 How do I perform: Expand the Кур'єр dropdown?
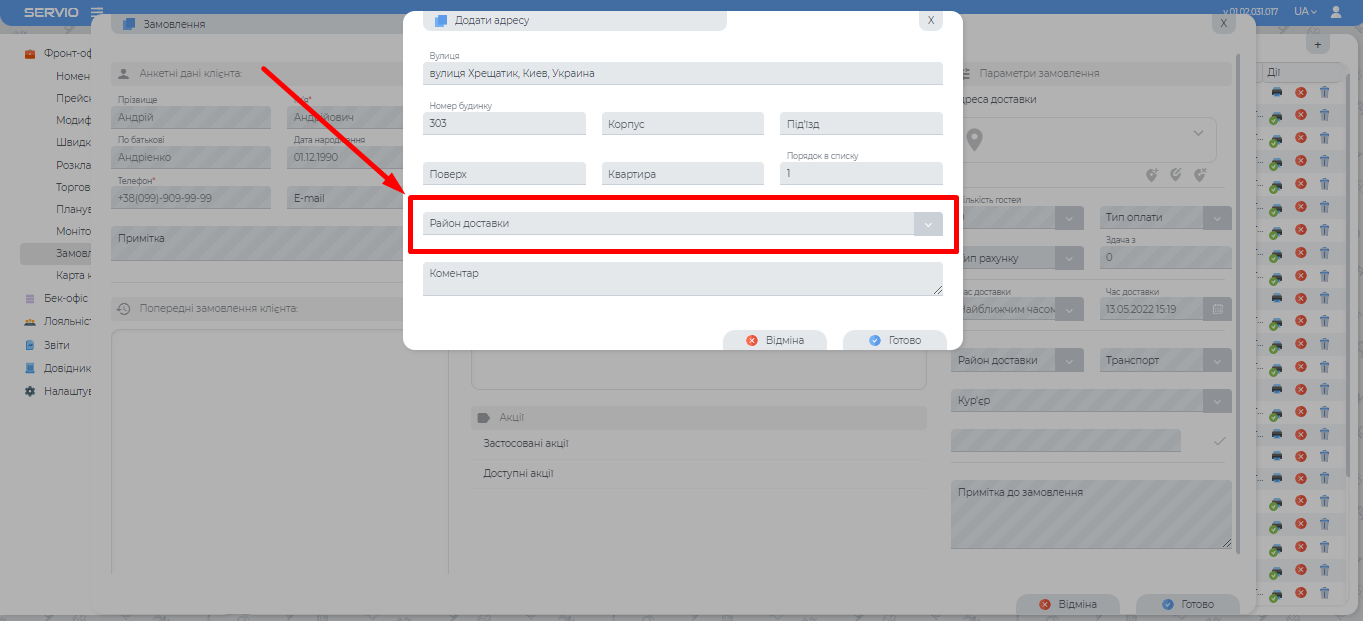tap(1217, 401)
